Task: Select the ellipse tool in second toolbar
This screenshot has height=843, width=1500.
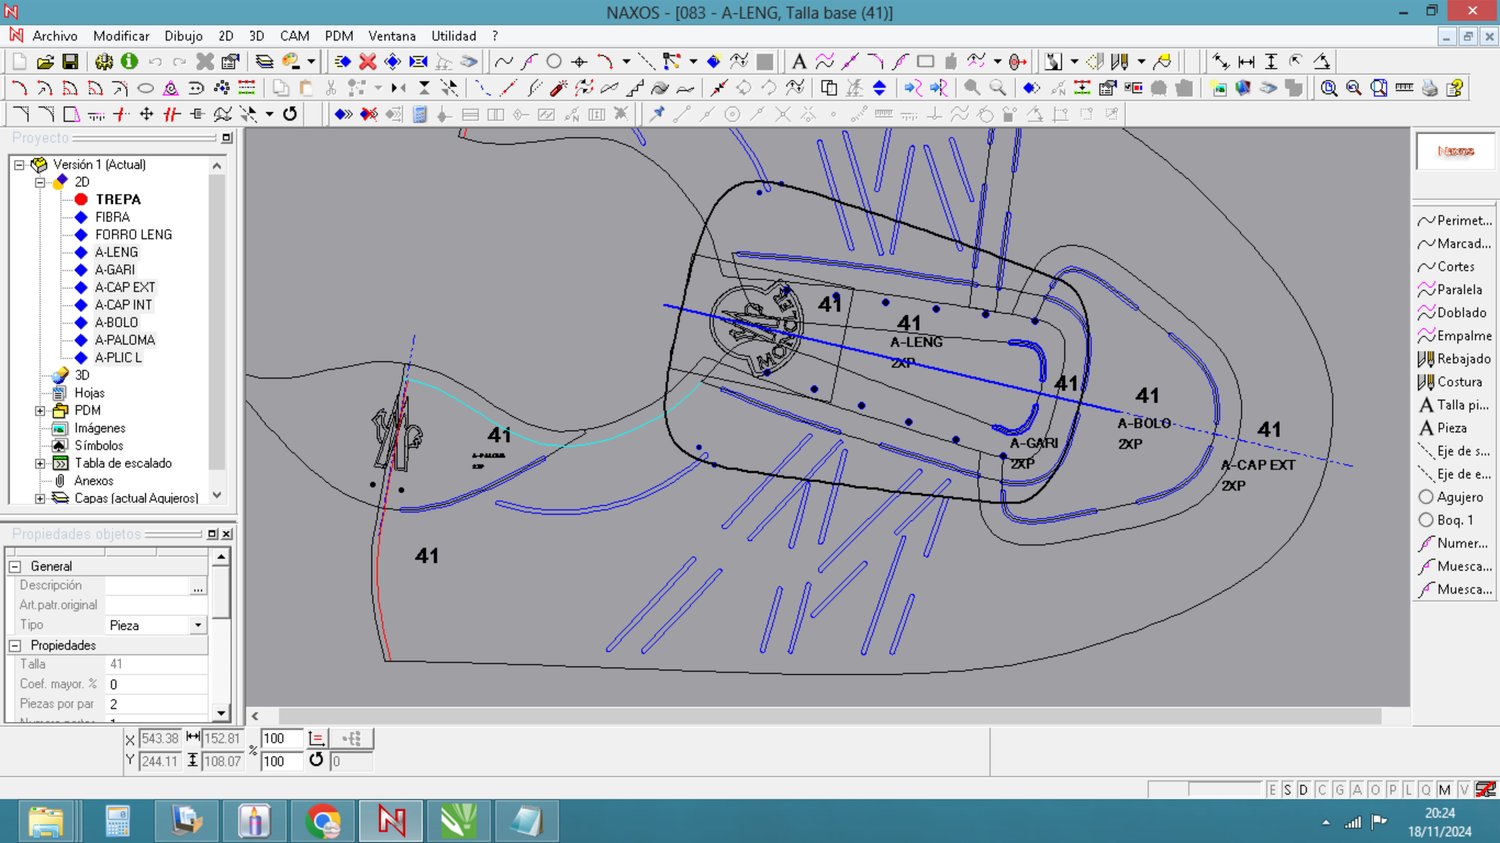Action: pos(145,88)
